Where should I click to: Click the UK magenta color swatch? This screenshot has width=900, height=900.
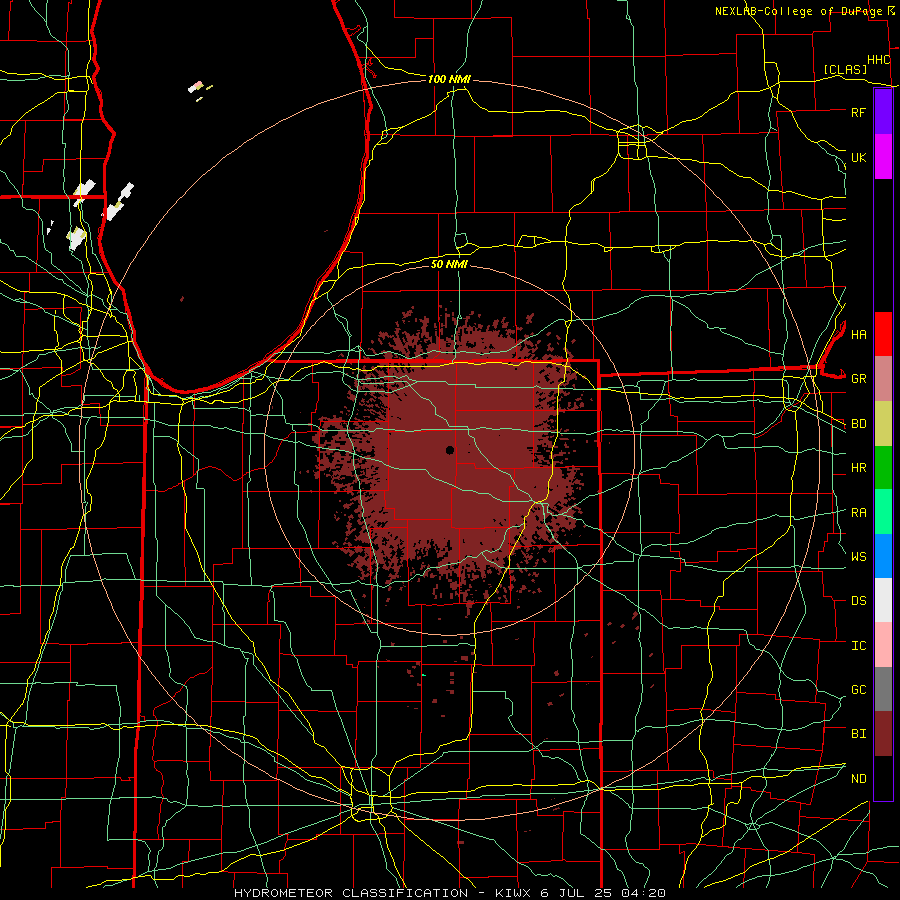click(x=883, y=157)
